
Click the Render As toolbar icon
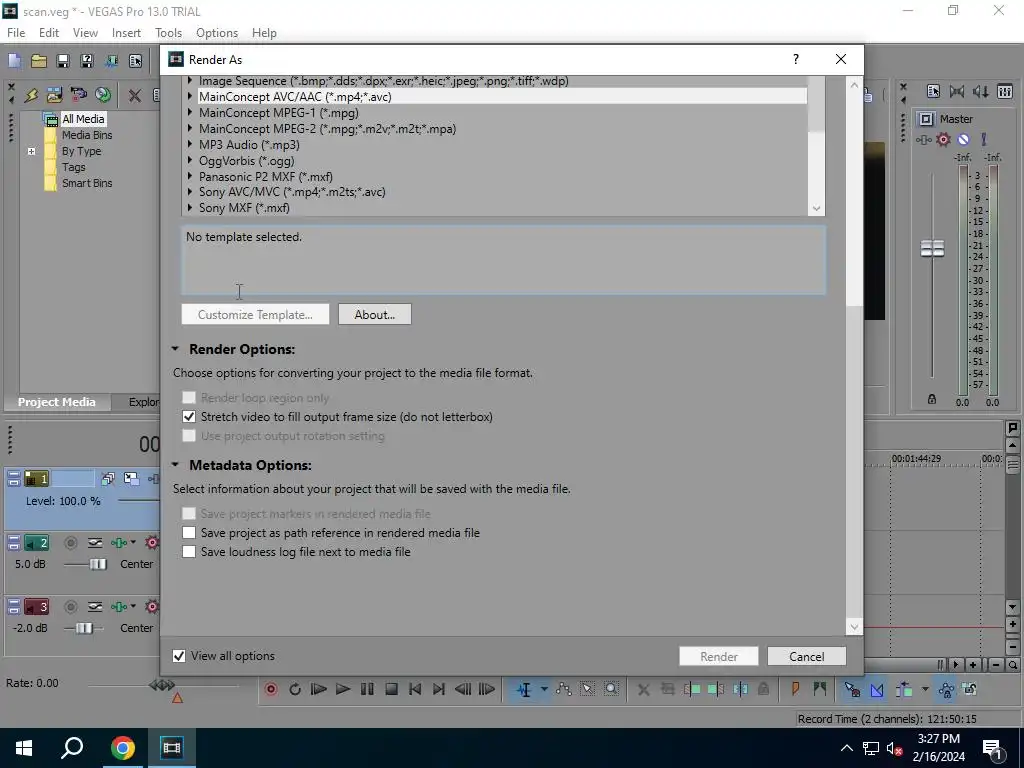coord(111,61)
